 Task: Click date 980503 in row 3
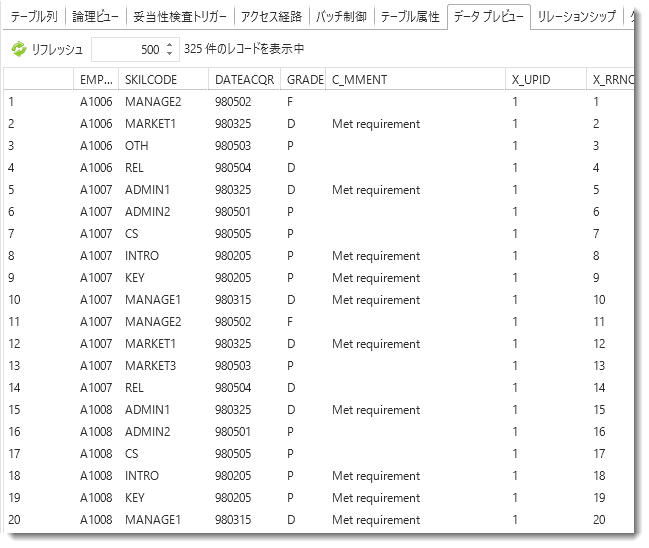(x=233, y=146)
